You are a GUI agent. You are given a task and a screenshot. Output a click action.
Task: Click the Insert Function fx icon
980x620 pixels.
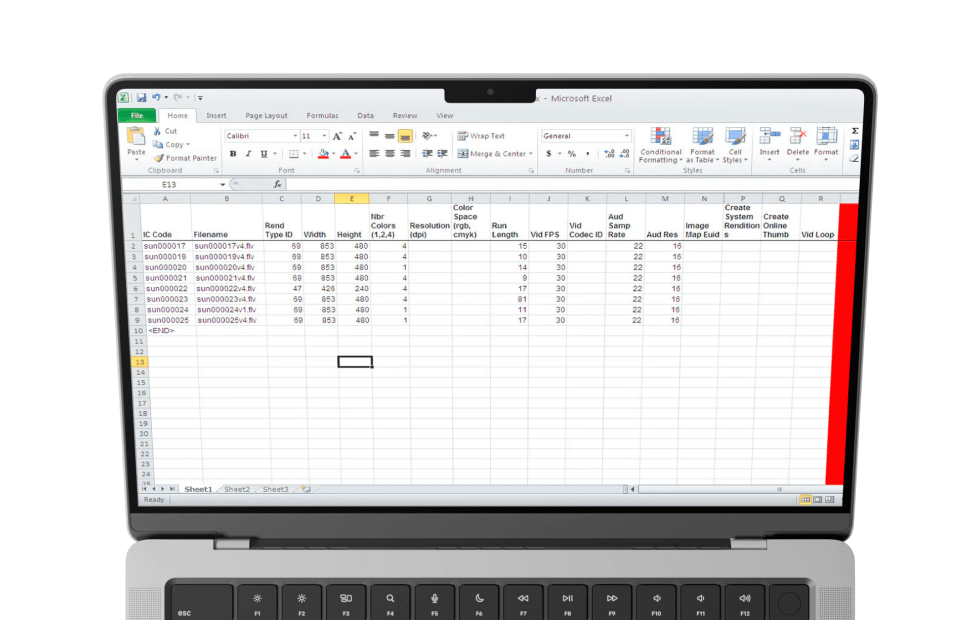pyautogui.click(x=277, y=185)
